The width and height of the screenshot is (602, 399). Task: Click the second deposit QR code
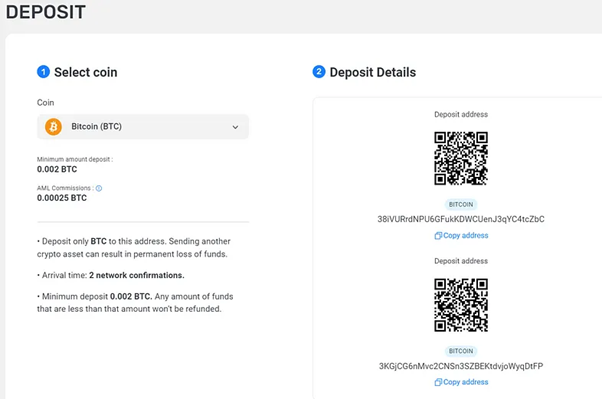click(461, 305)
